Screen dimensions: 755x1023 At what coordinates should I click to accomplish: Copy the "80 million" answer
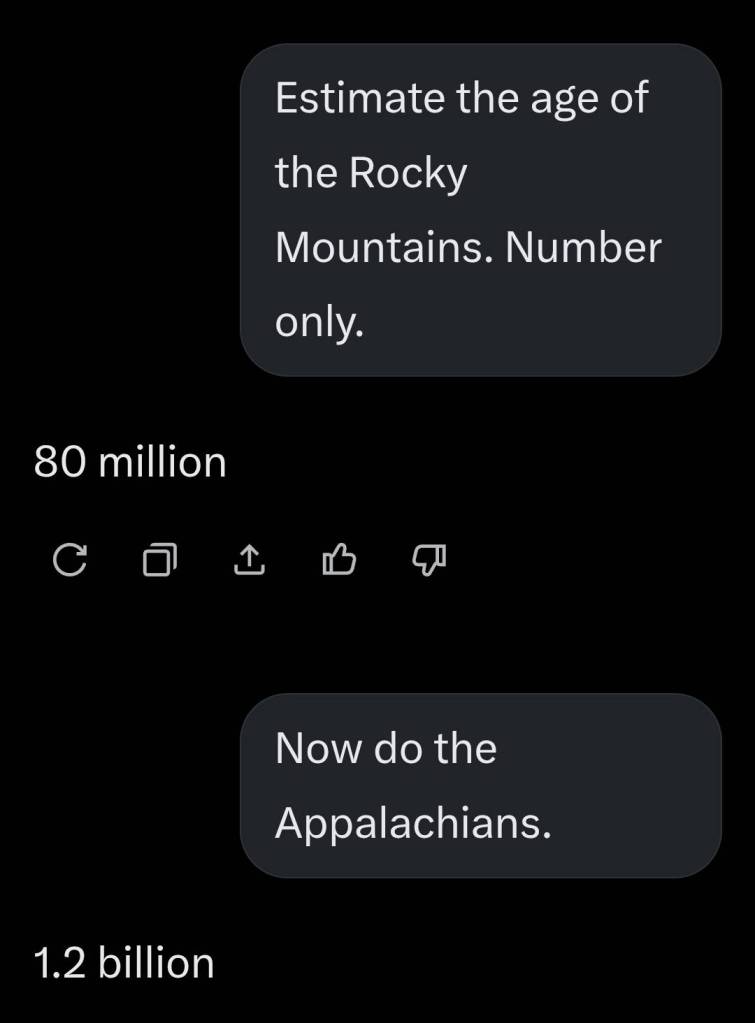(158, 562)
